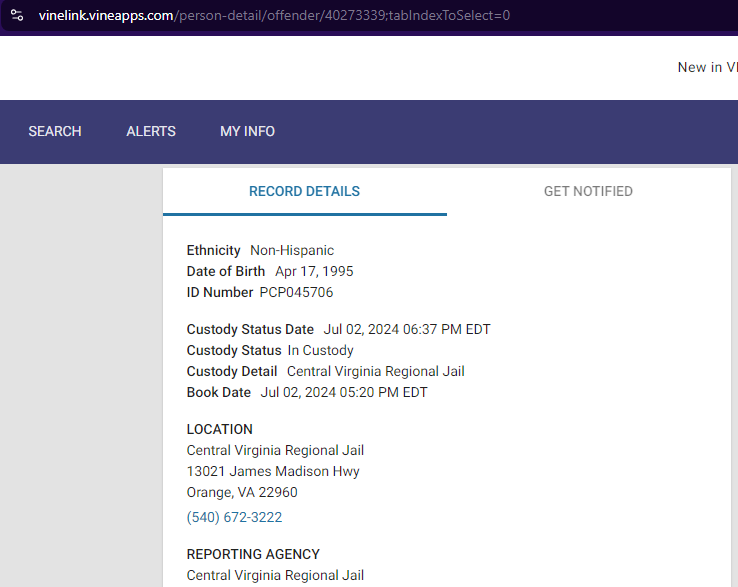Click the jail name under REPORTING AGENCY
738x587 pixels.
[275, 575]
